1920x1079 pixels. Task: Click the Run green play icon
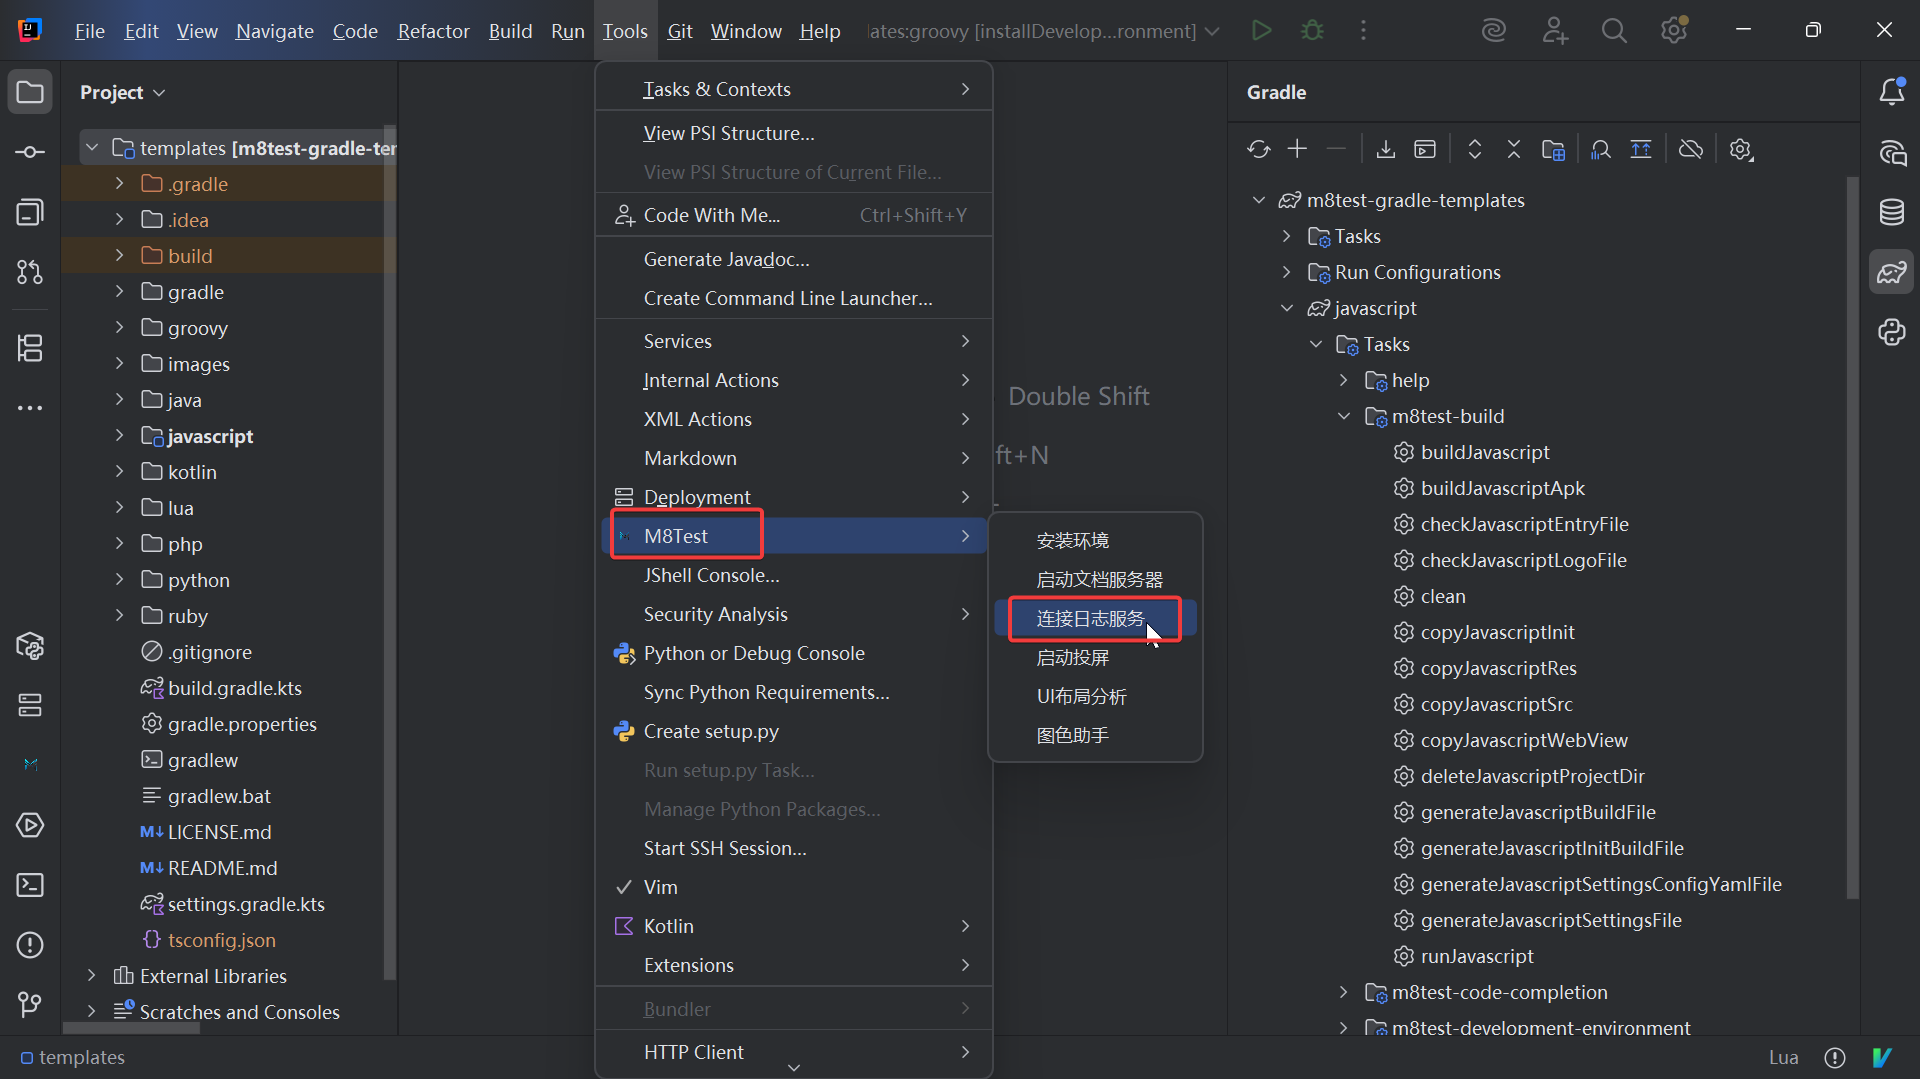(x=1261, y=31)
